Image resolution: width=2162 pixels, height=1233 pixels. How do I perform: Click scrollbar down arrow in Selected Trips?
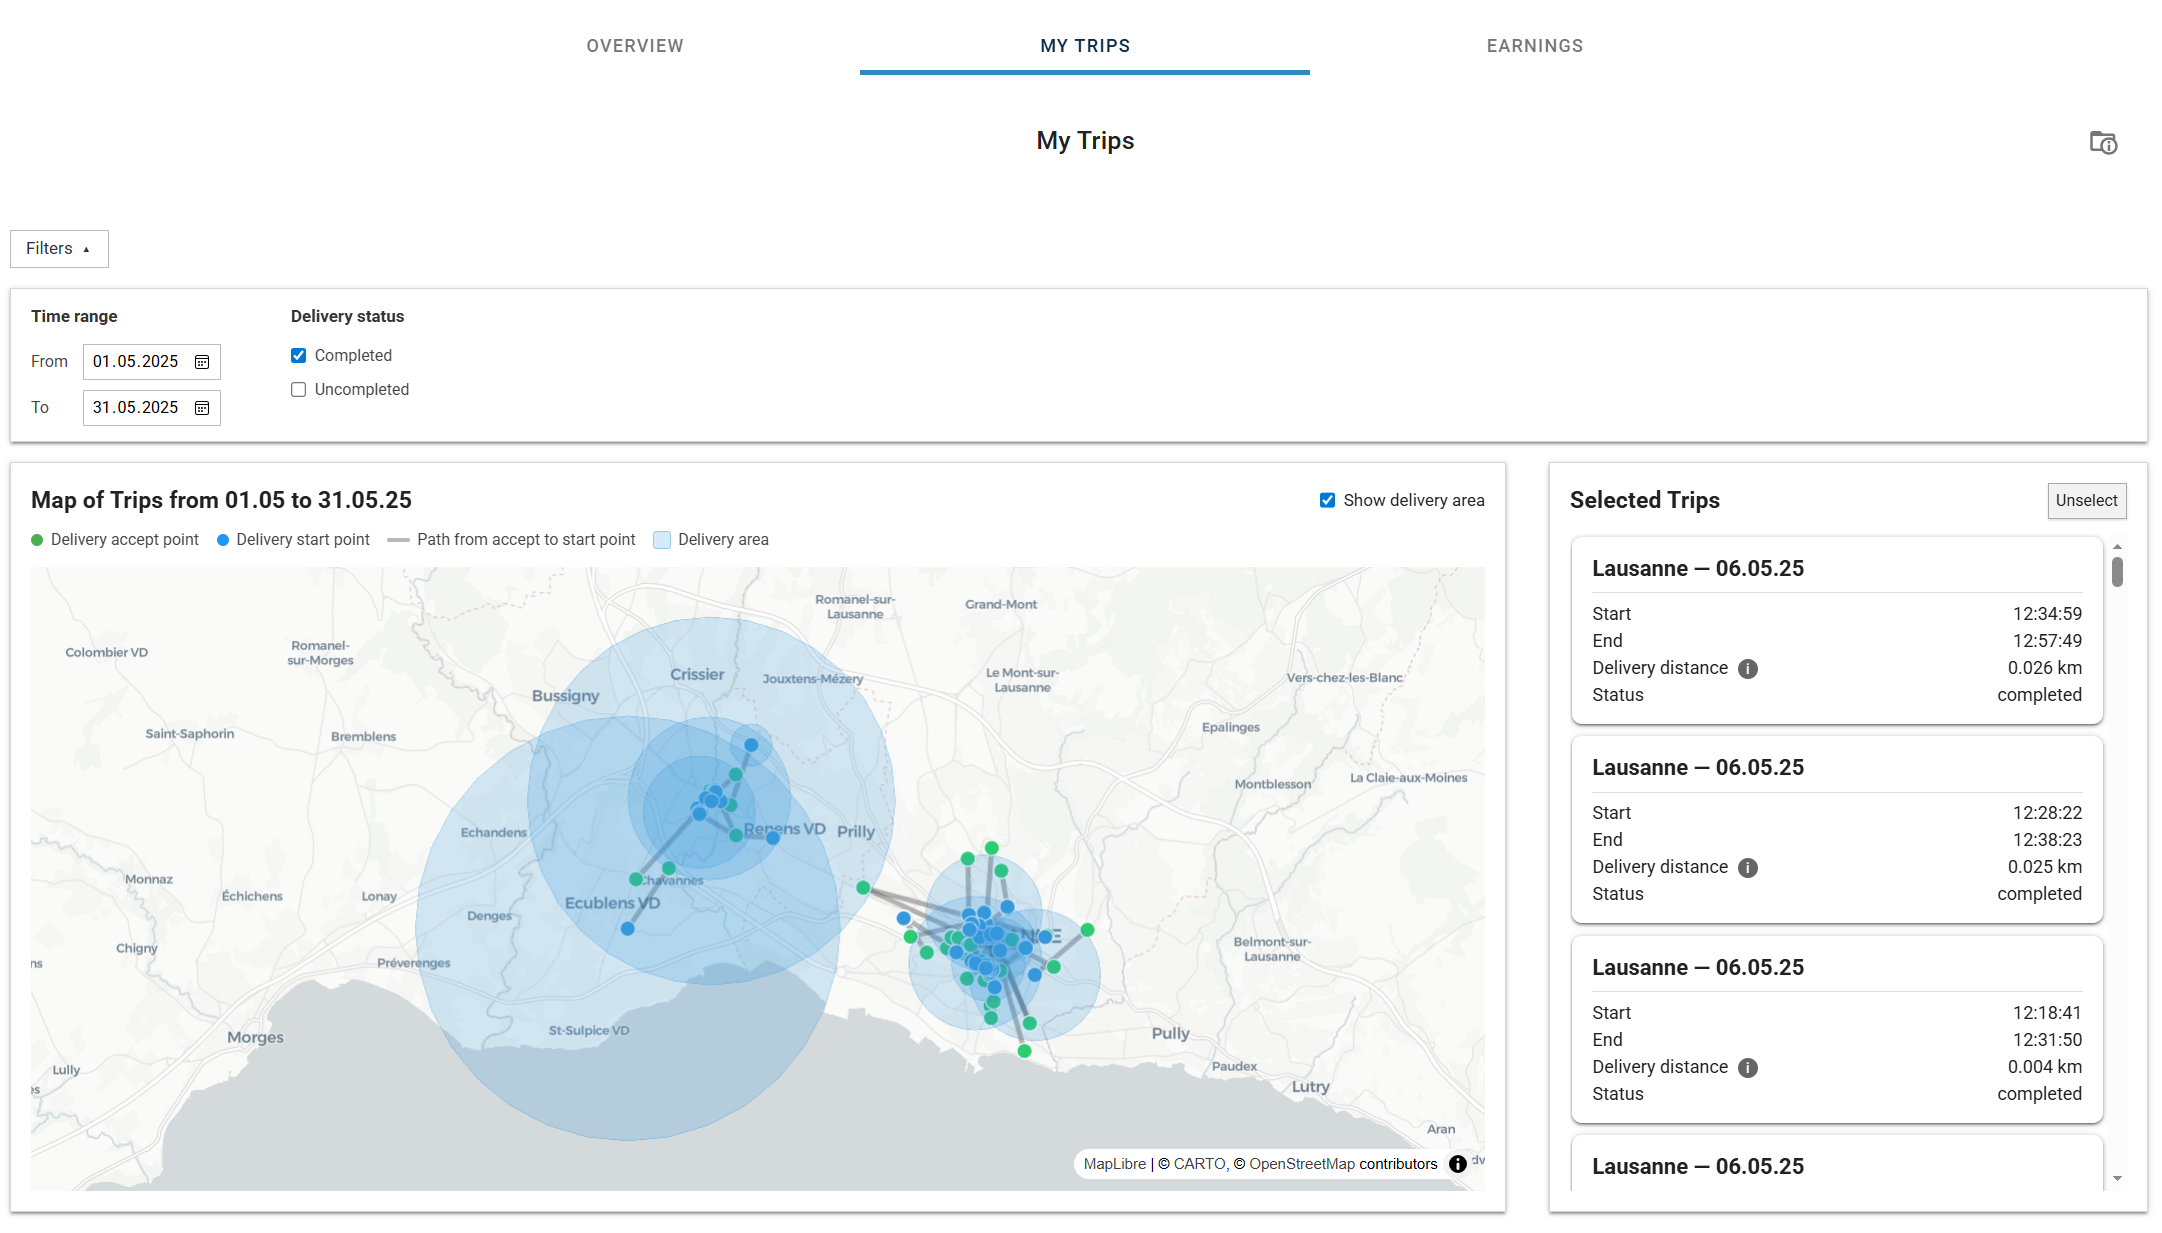tap(2117, 1179)
